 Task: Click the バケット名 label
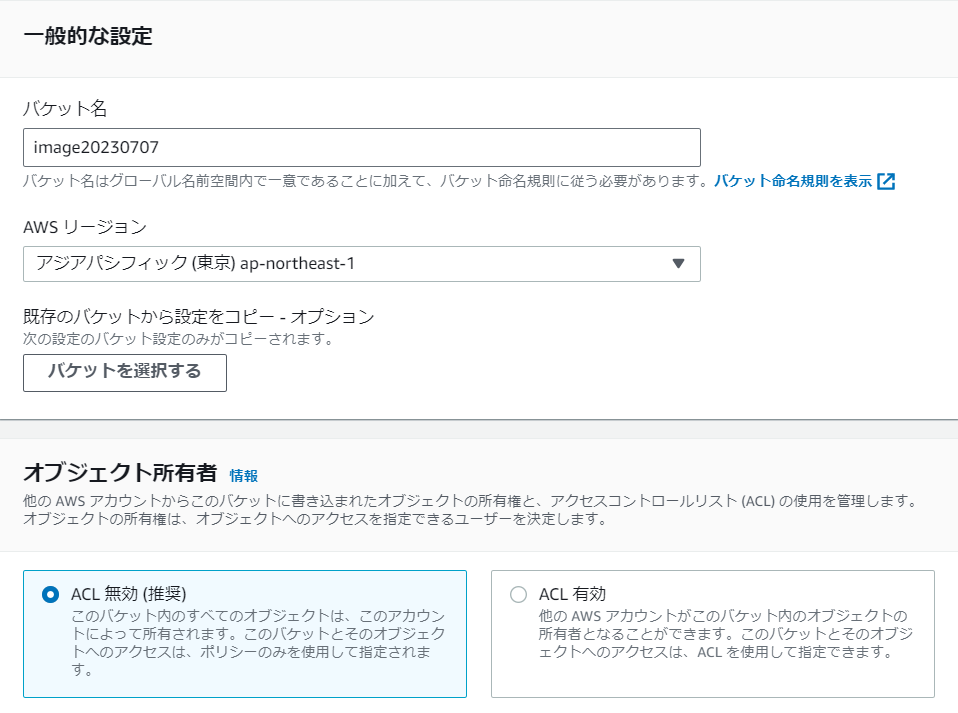pos(65,109)
